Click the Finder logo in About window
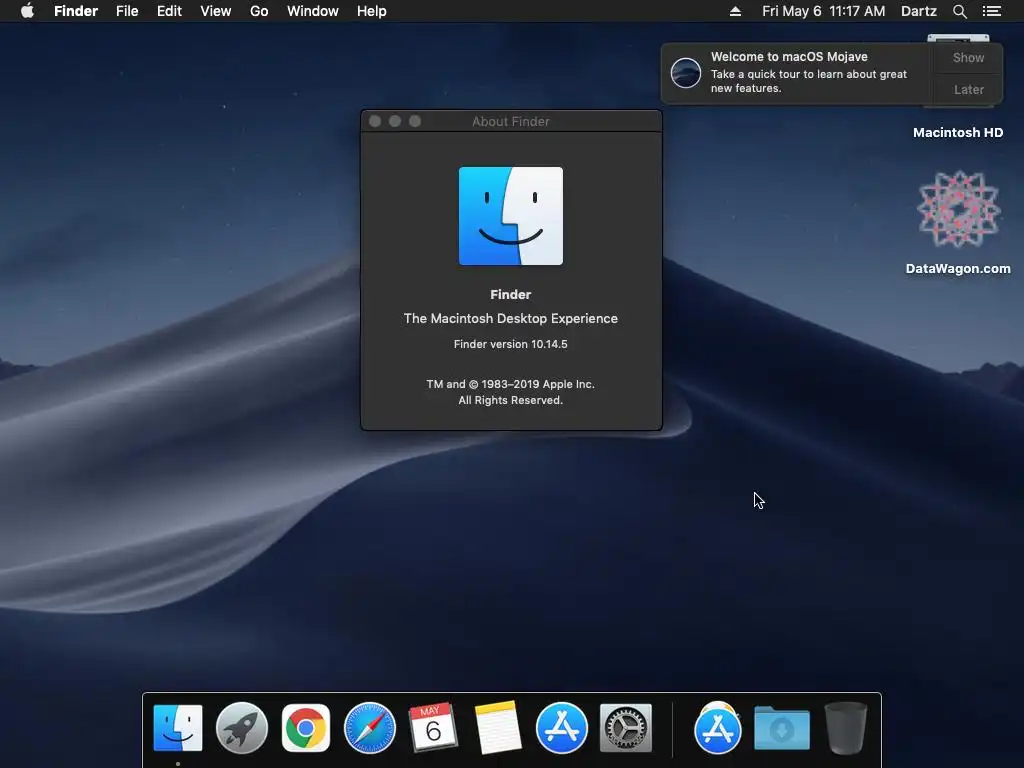Image resolution: width=1024 pixels, height=768 pixels. [511, 216]
